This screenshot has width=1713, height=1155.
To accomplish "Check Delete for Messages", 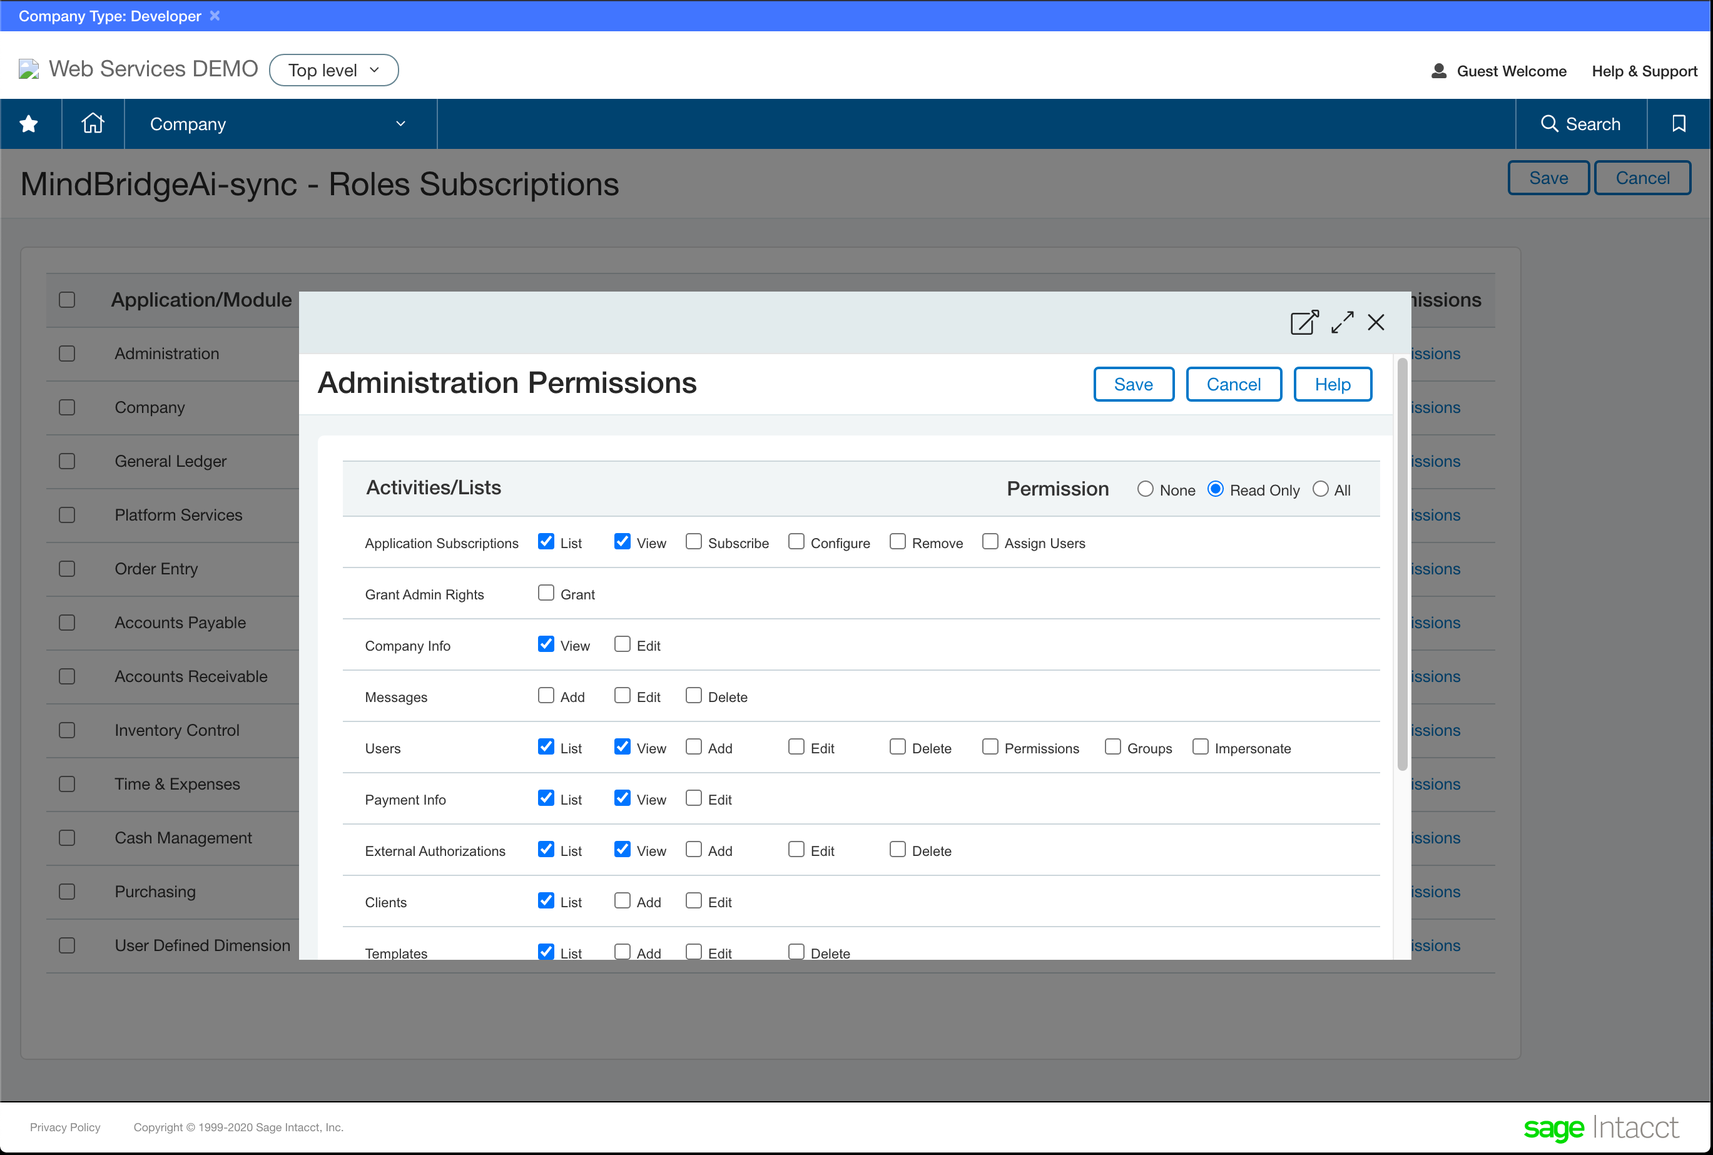I will 693,695.
